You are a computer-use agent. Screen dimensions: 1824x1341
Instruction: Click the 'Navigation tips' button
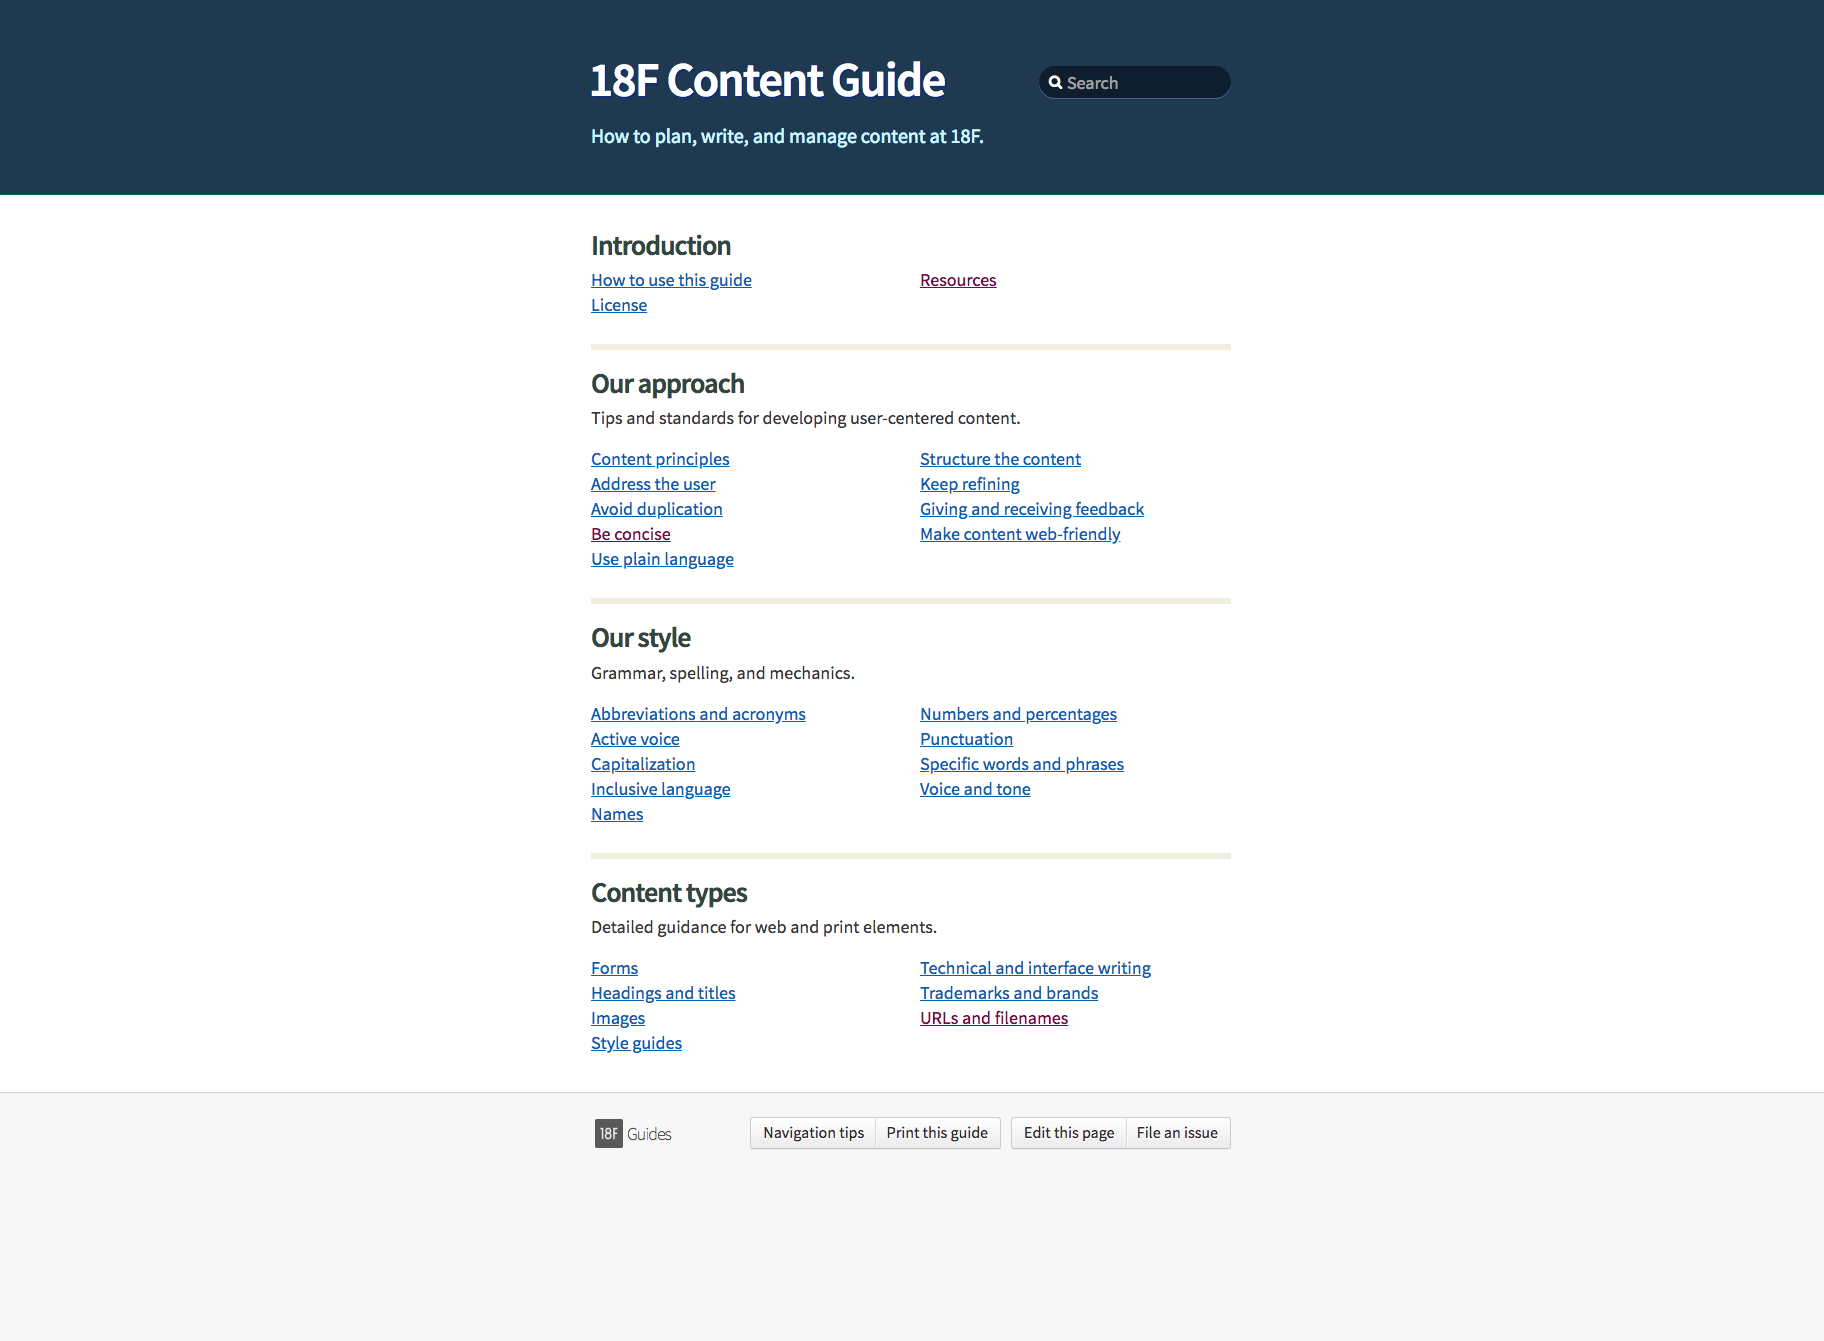[812, 1133]
